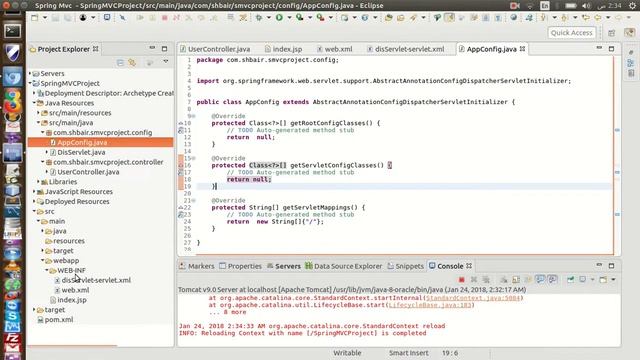The height and width of the screenshot is (360, 640).
Task: Open the Run button dropdown arrow
Action: [289, 18]
